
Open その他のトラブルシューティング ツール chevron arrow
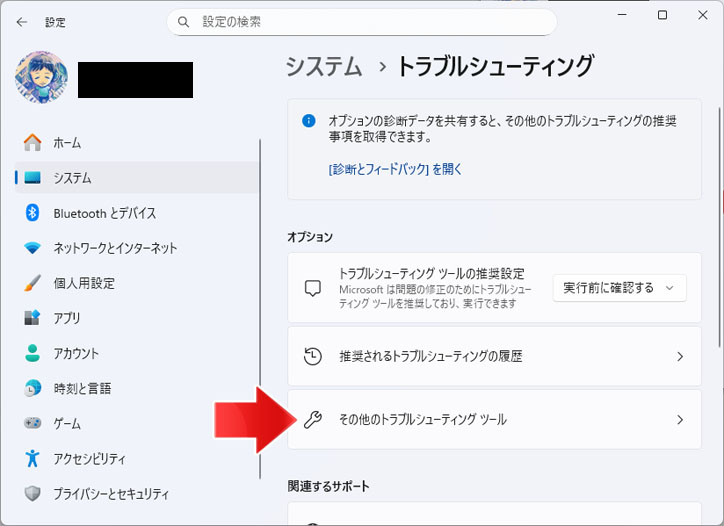[x=680, y=420]
